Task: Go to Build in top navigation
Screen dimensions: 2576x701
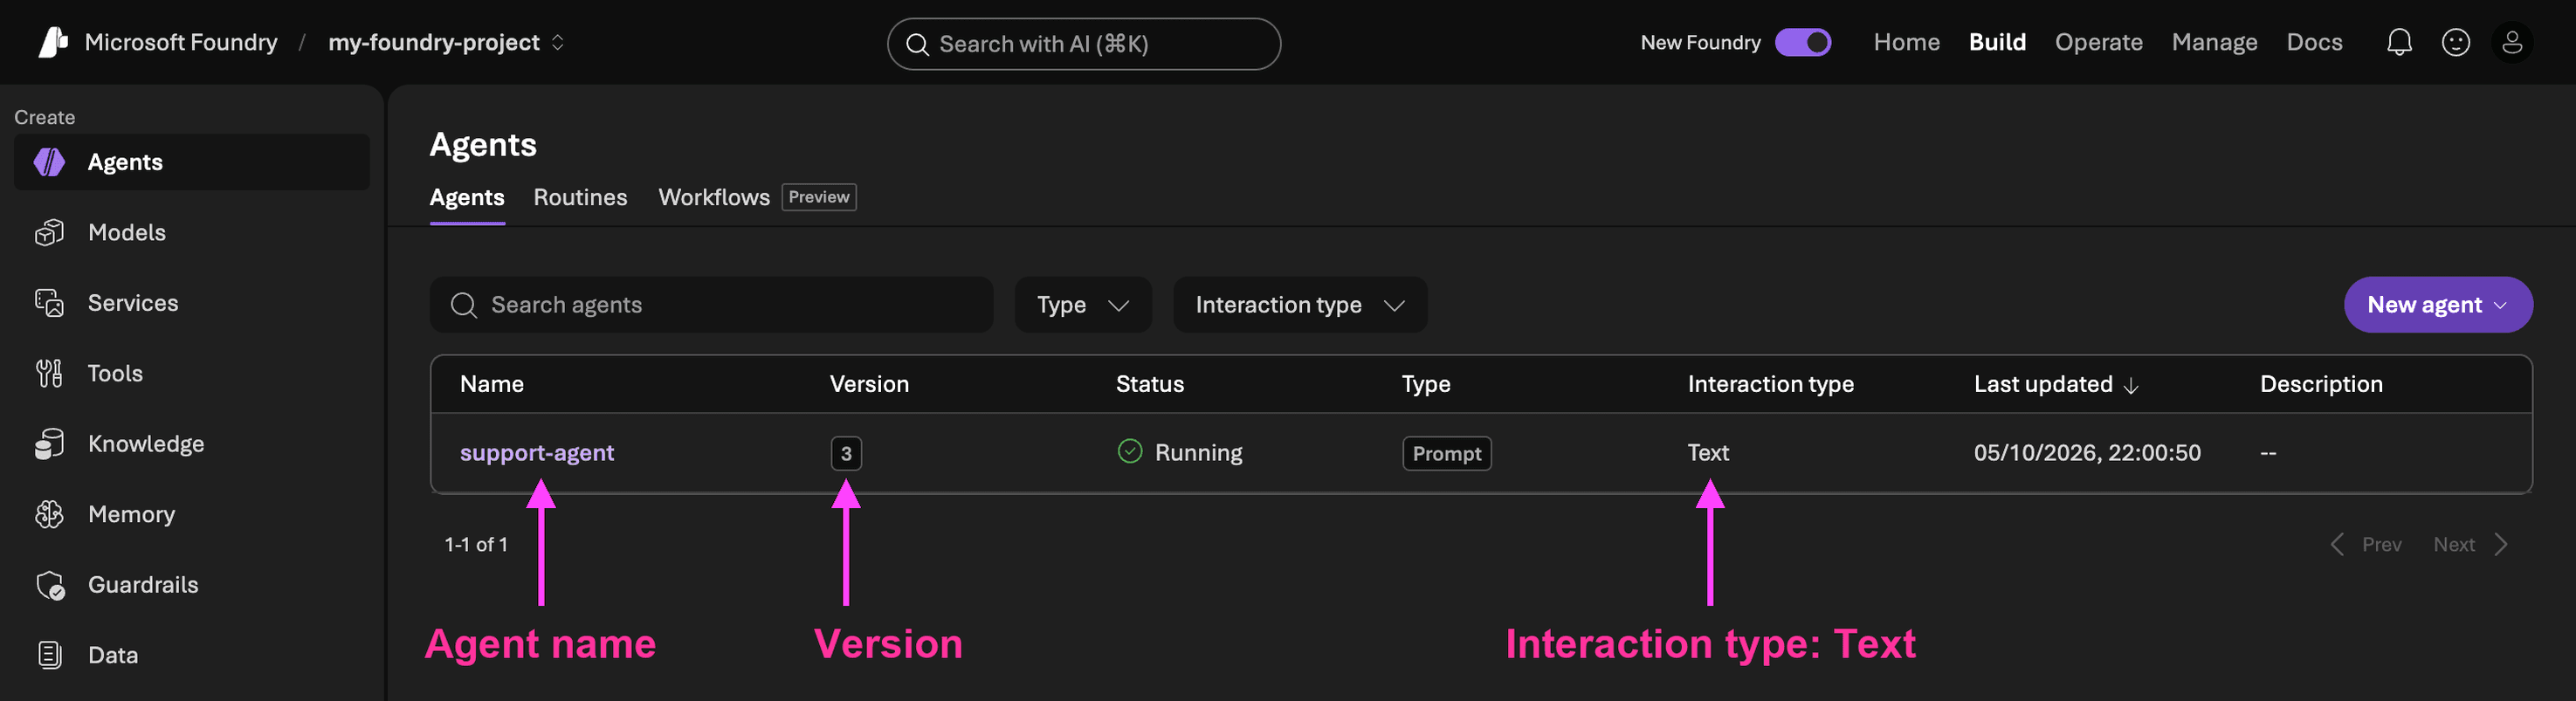Action: tap(1996, 42)
